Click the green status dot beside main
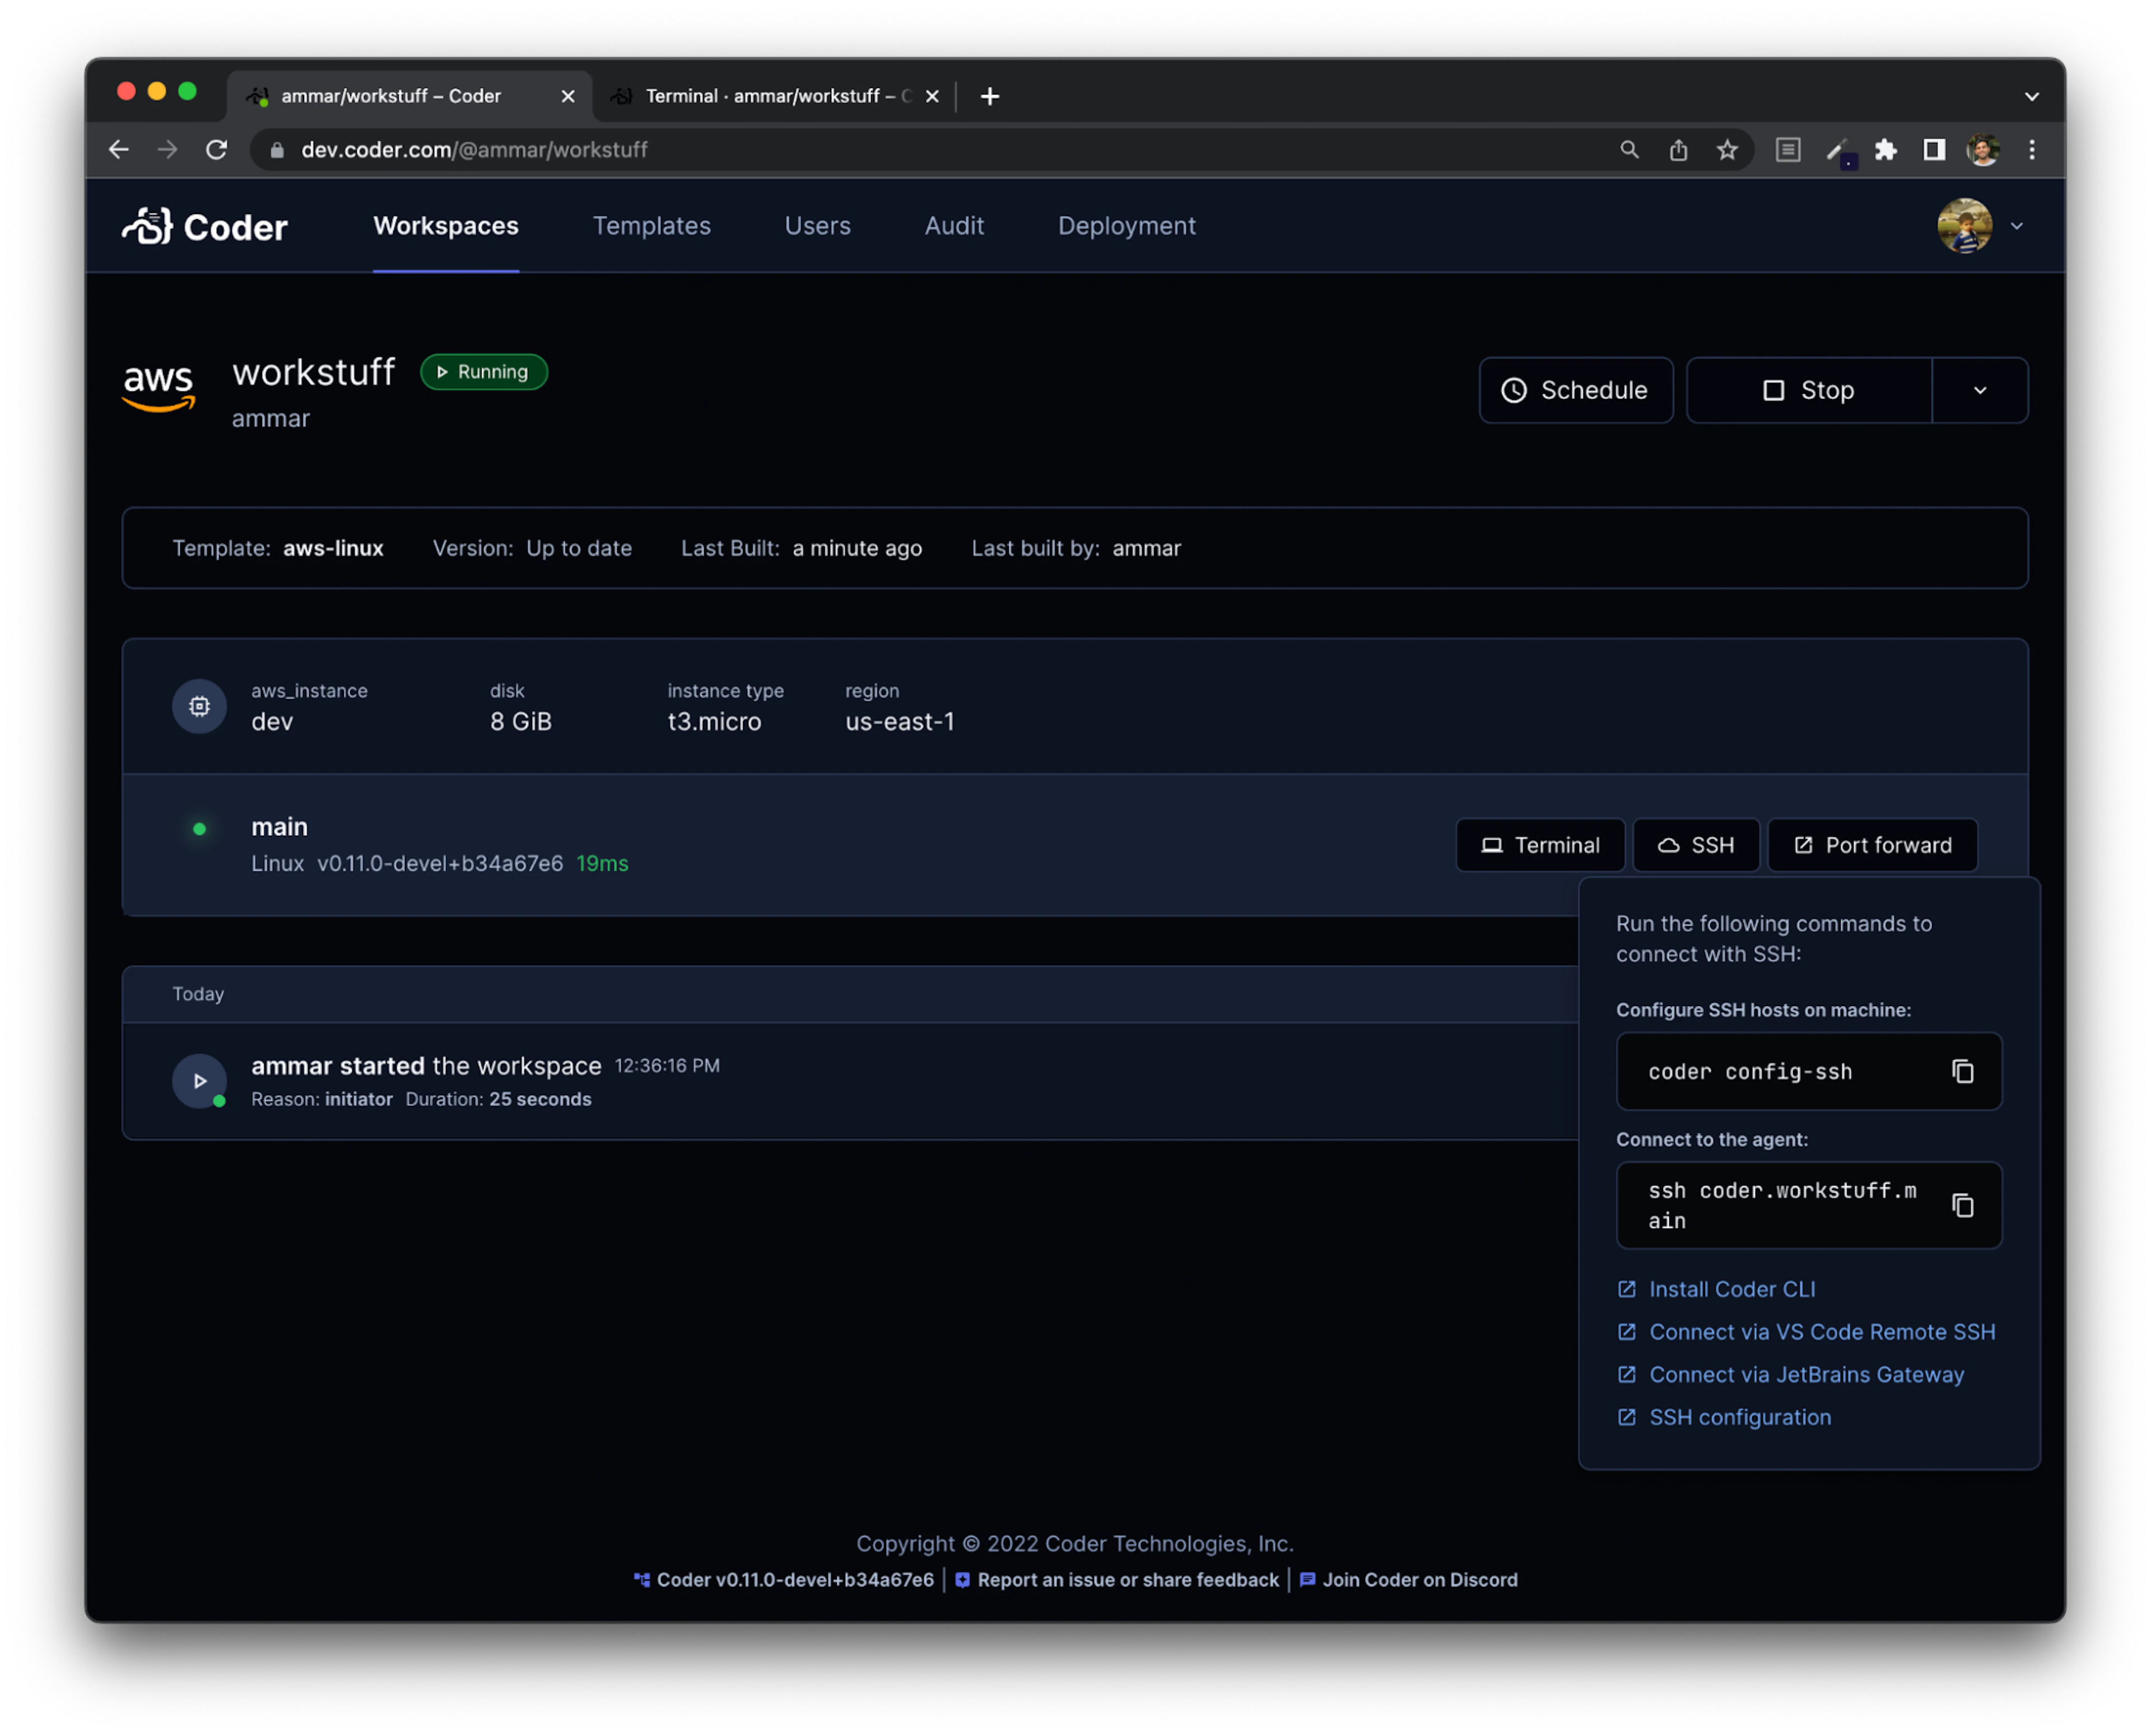The width and height of the screenshot is (2151, 1736). click(199, 828)
